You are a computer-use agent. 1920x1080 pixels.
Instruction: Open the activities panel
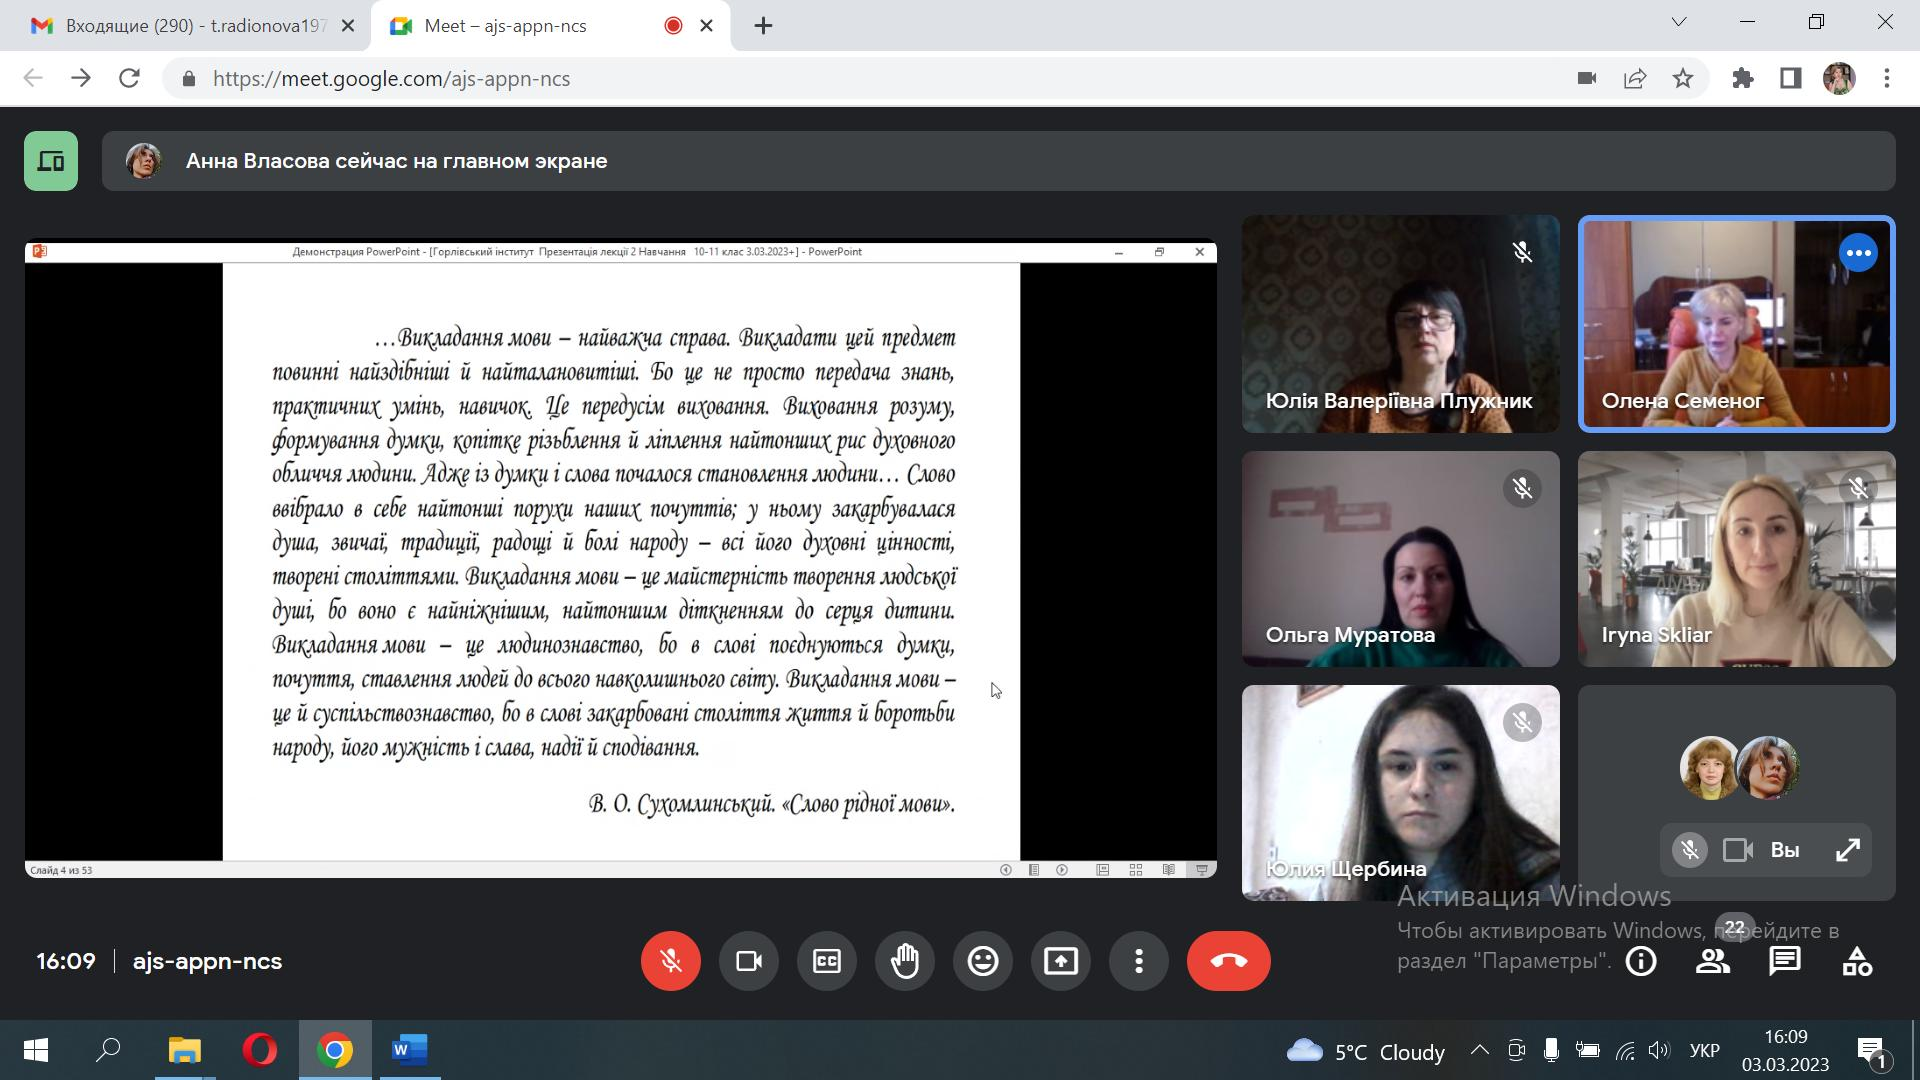tap(1857, 962)
